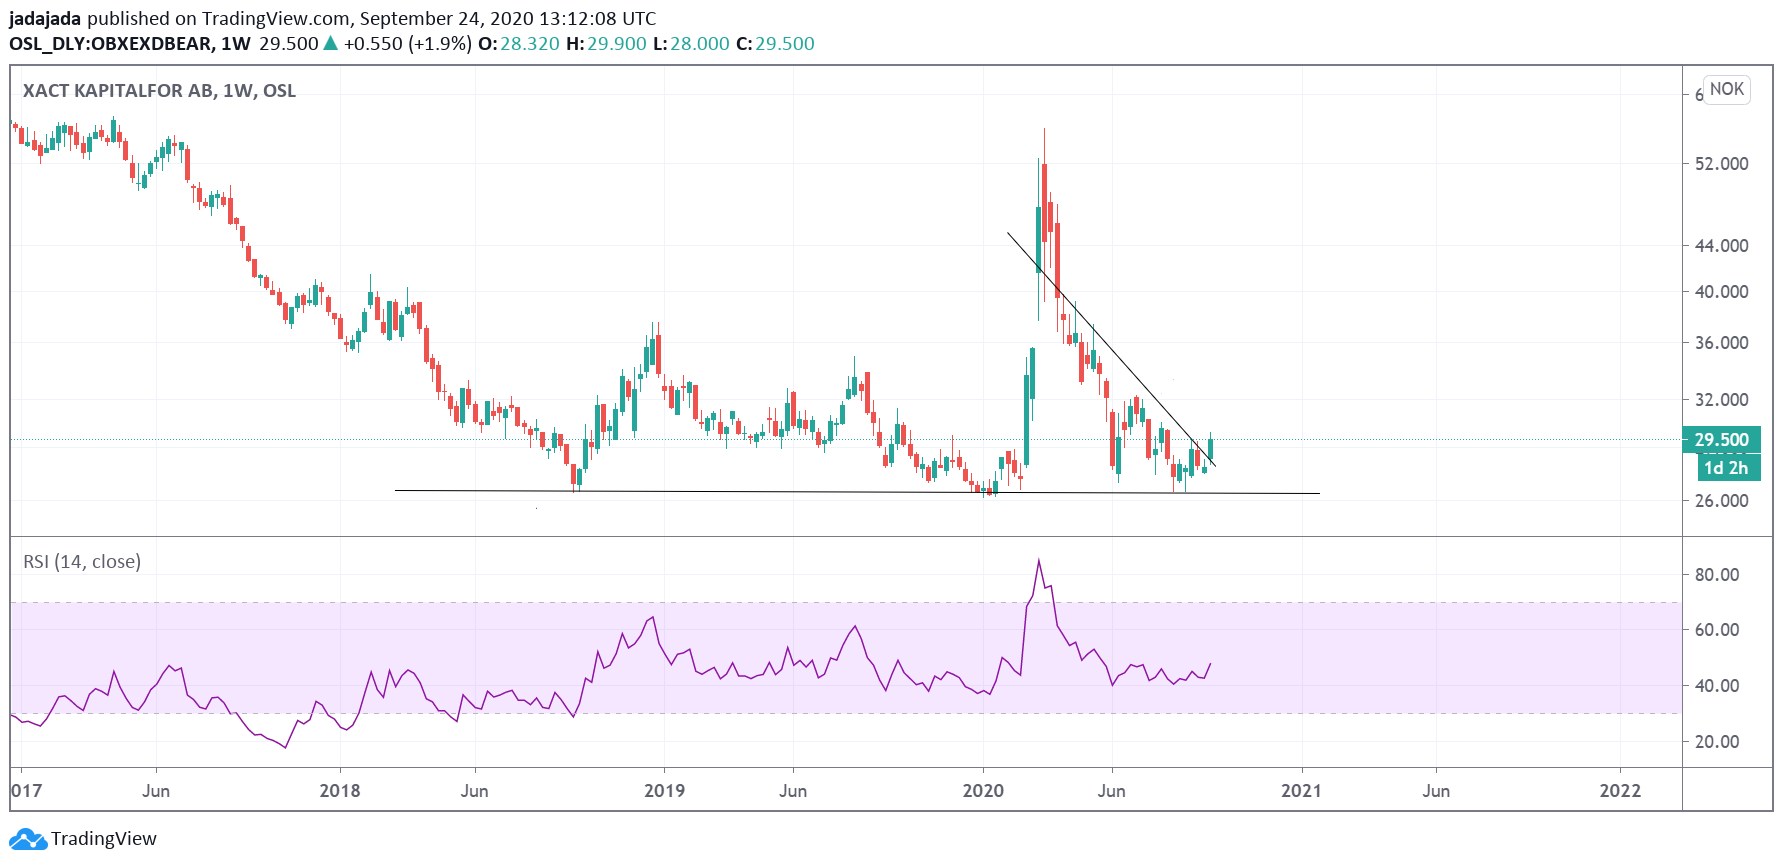Click the 2022 label on time axis
The image size is (1783, 866).
(1620, 791)
